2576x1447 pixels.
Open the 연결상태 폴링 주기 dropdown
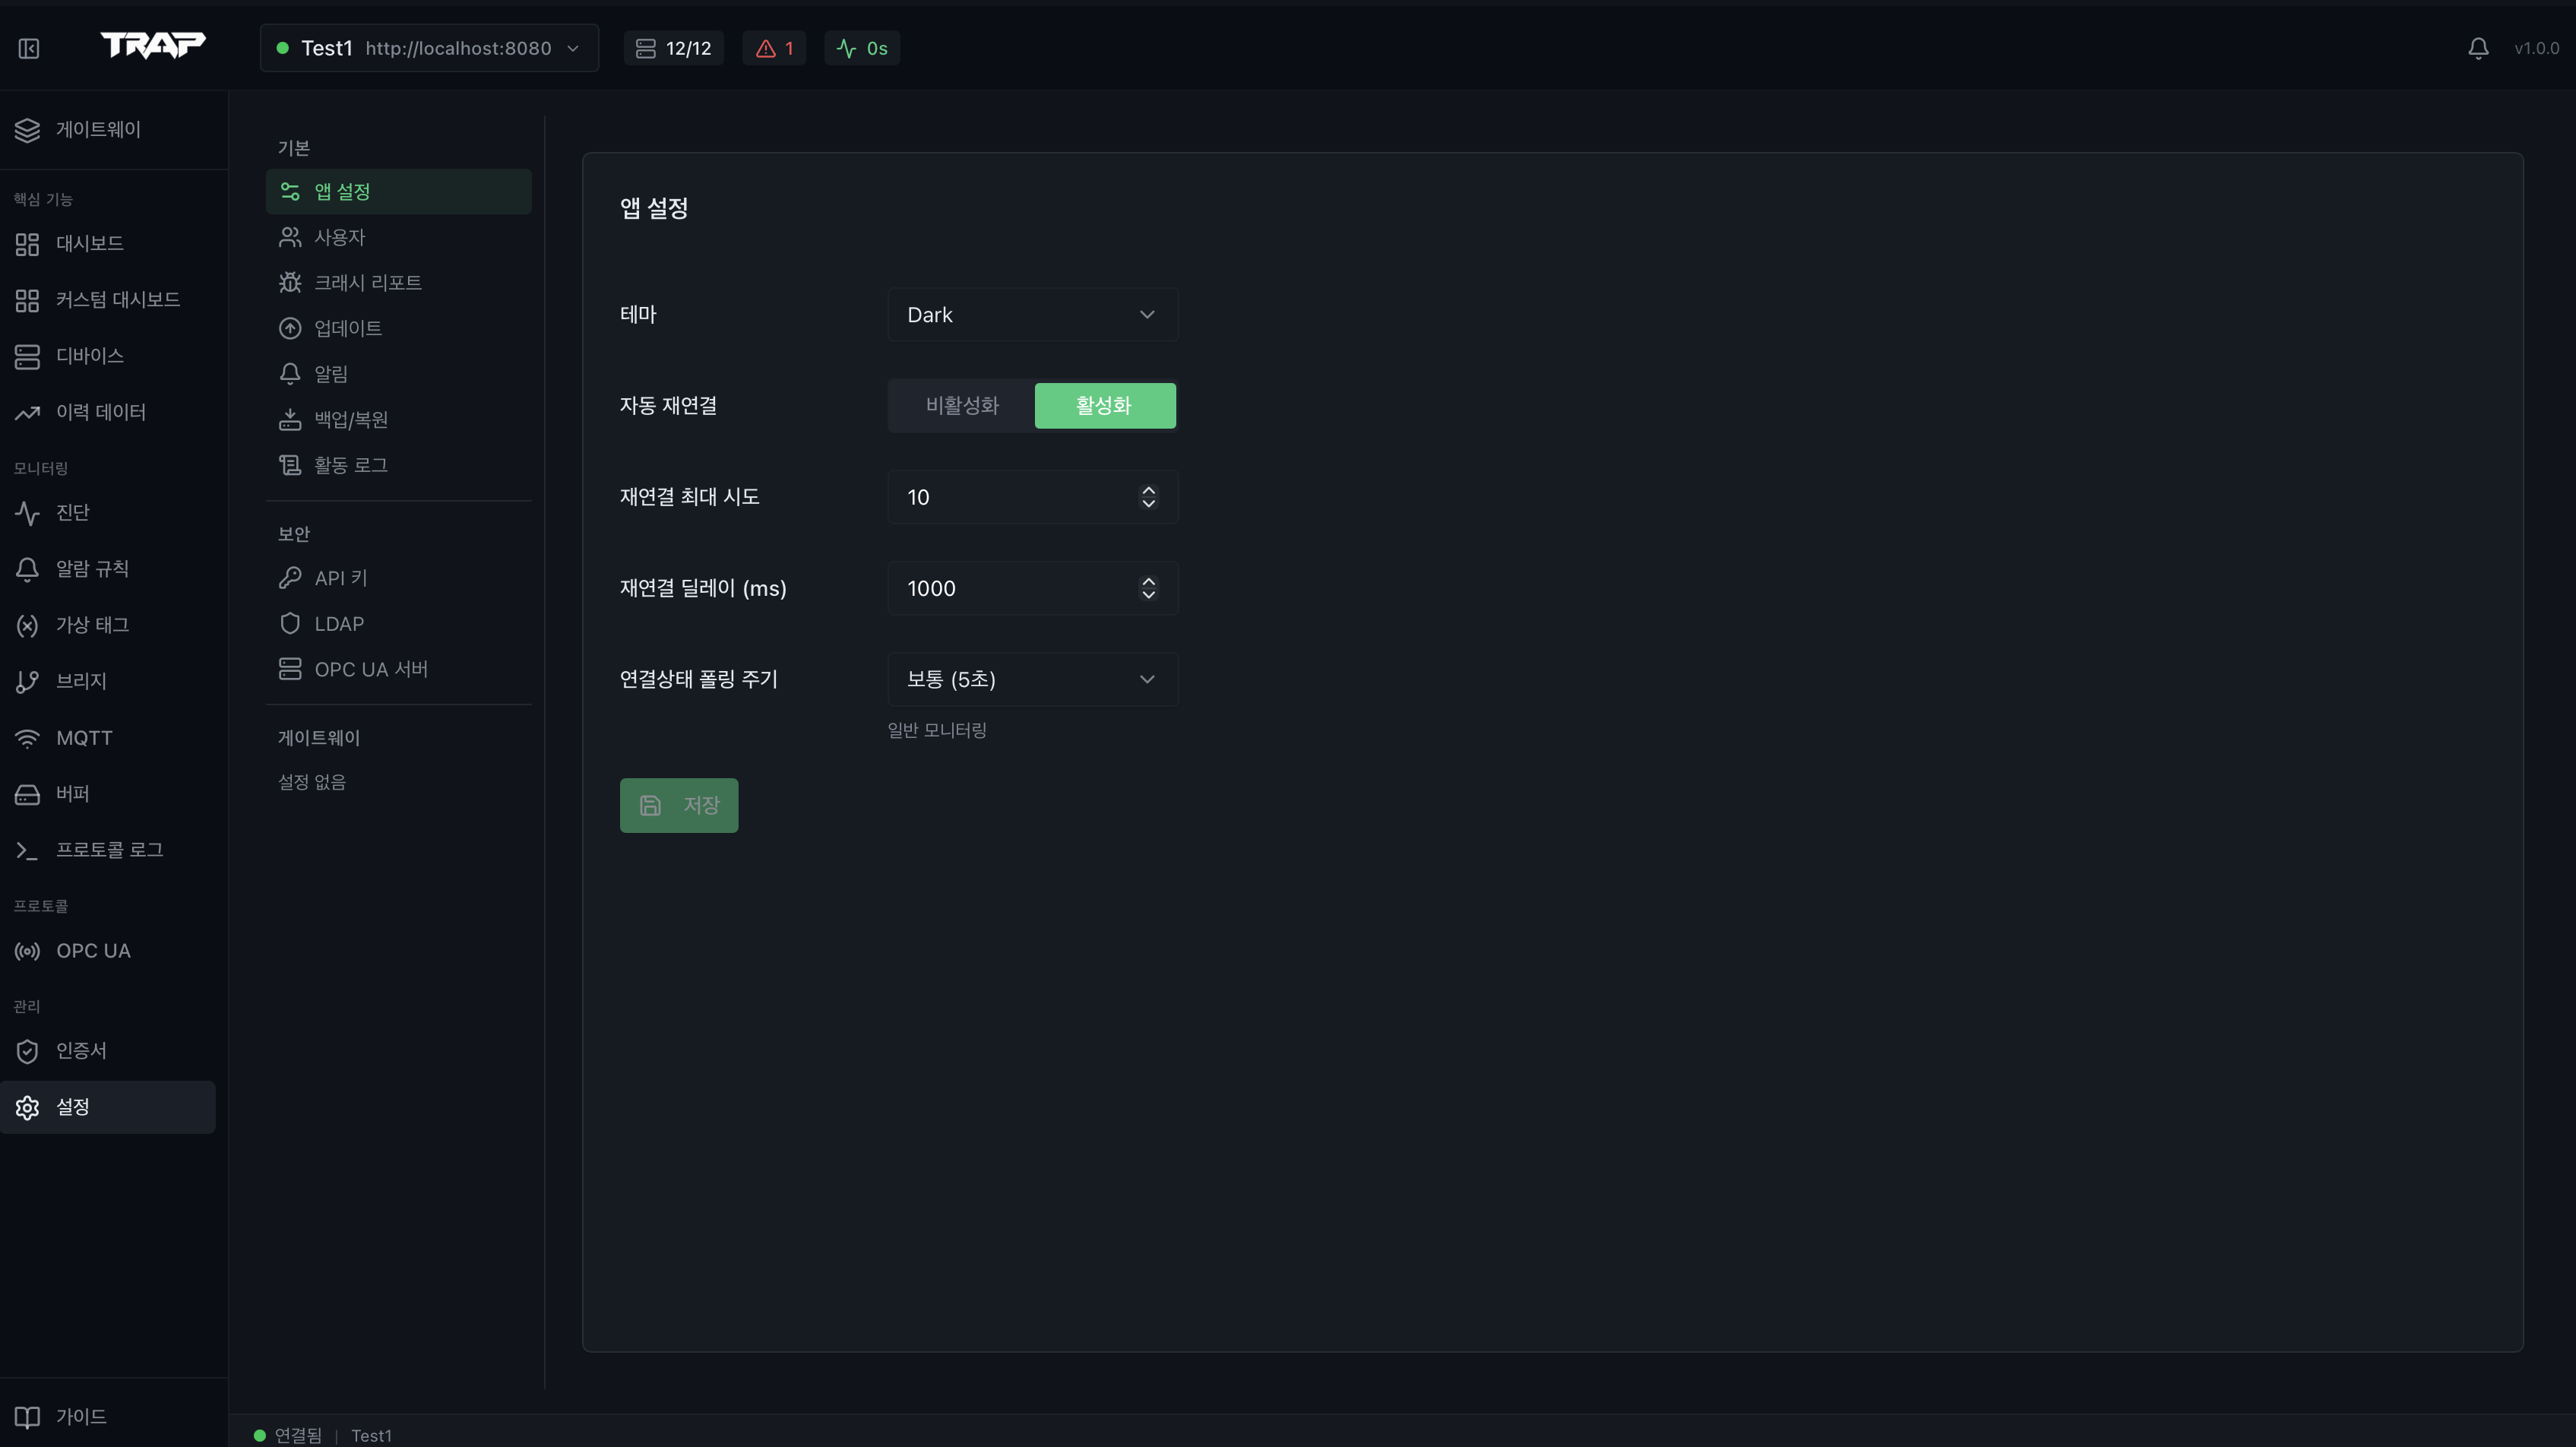tap(1032, 679)
